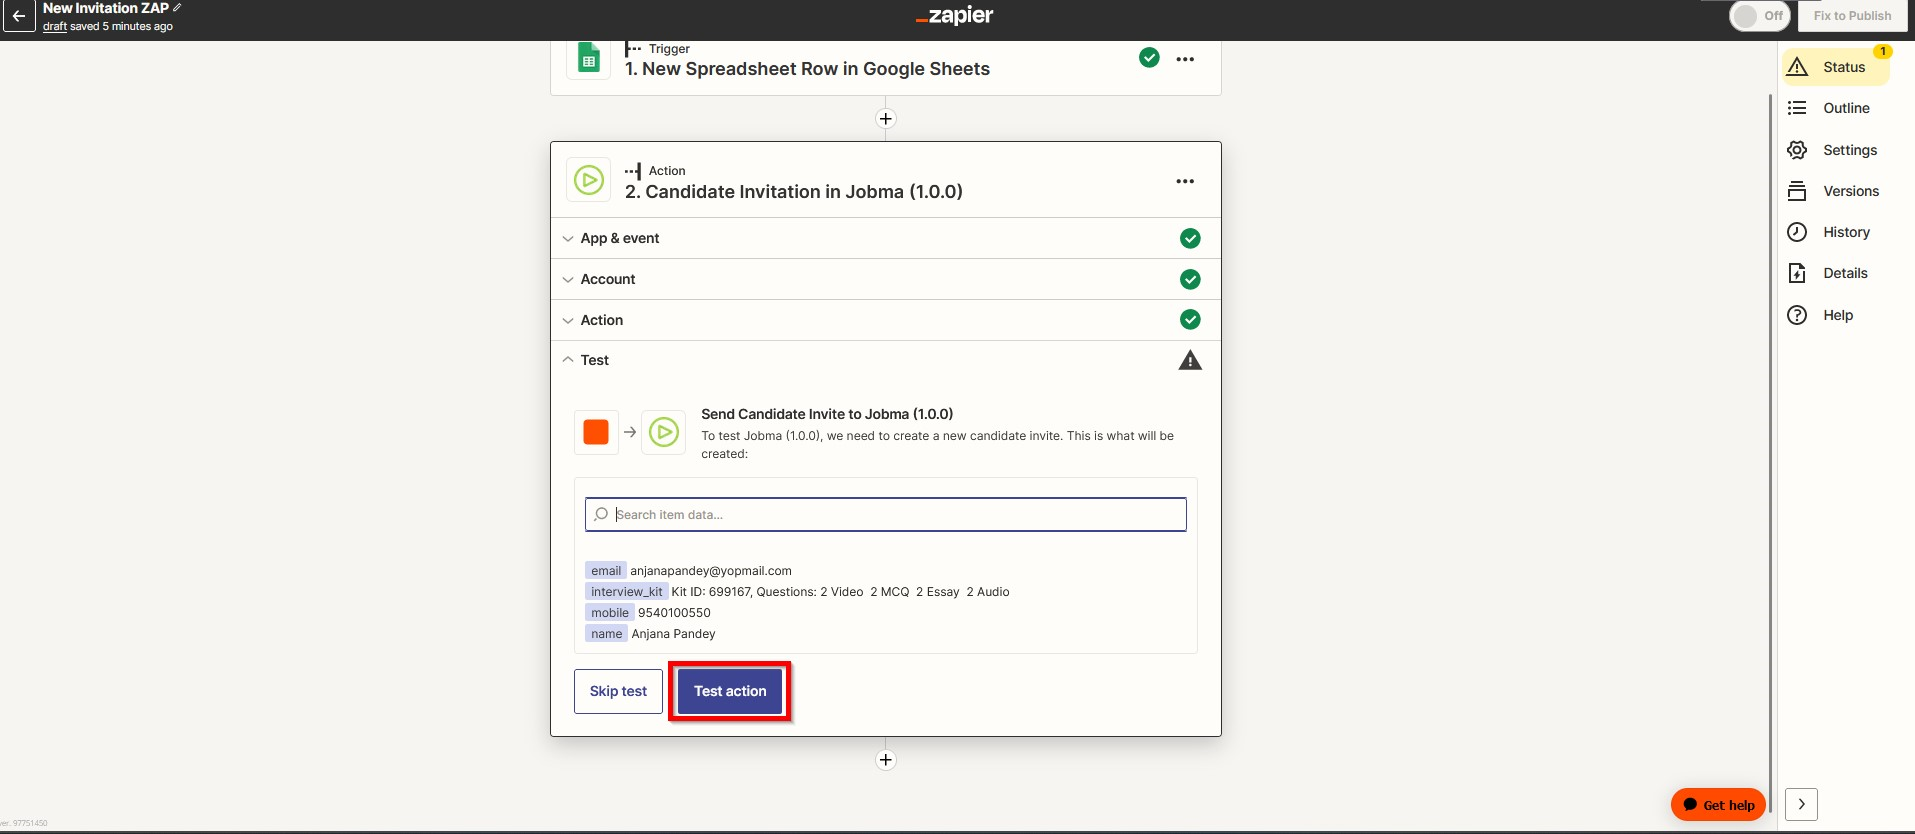Click the Zapier logo
Image resolution: width=1915 pixels, height=834 pixels.
click(955, 15)
